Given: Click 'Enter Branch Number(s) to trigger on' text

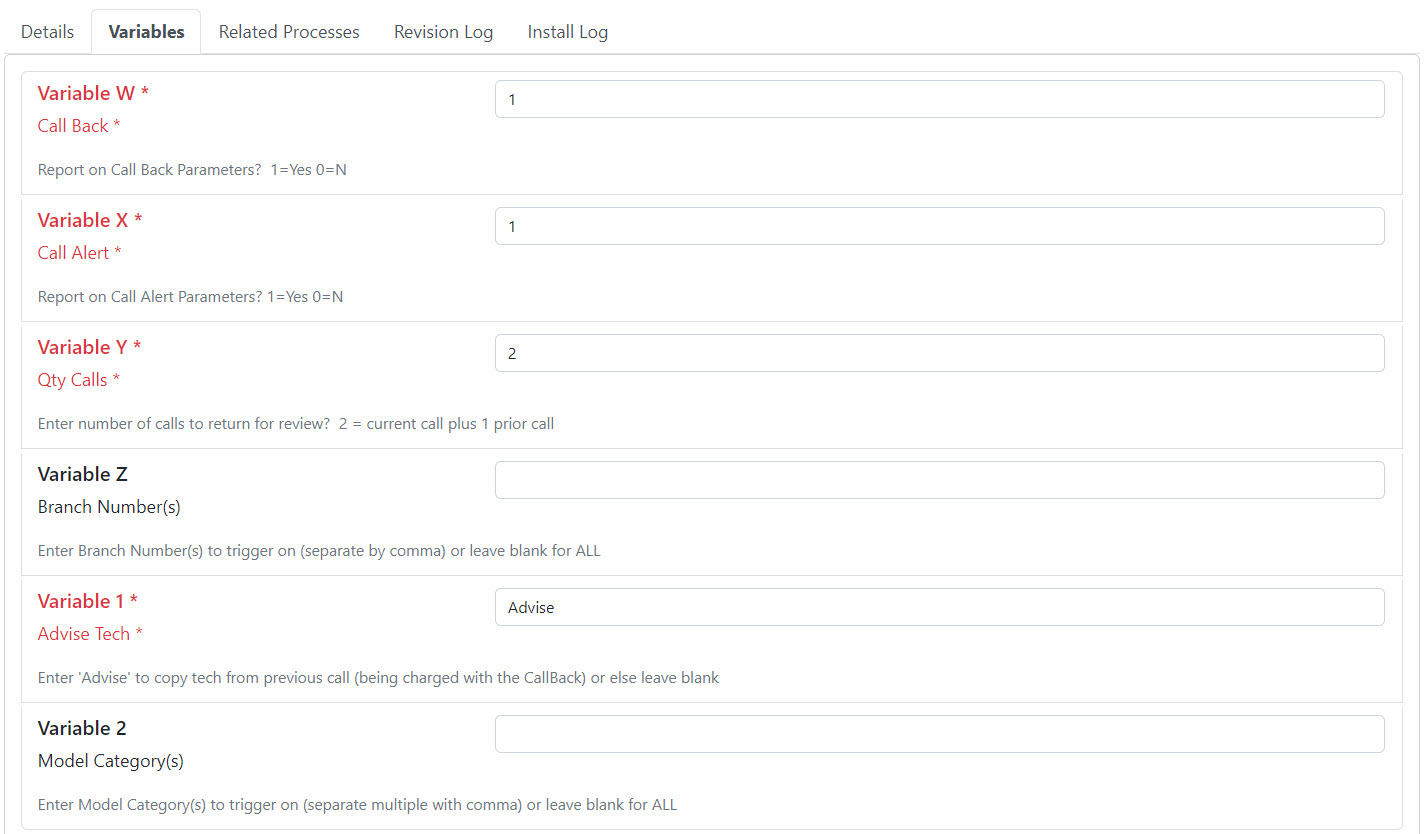Looking at the screenshot, I should [319, 551].
